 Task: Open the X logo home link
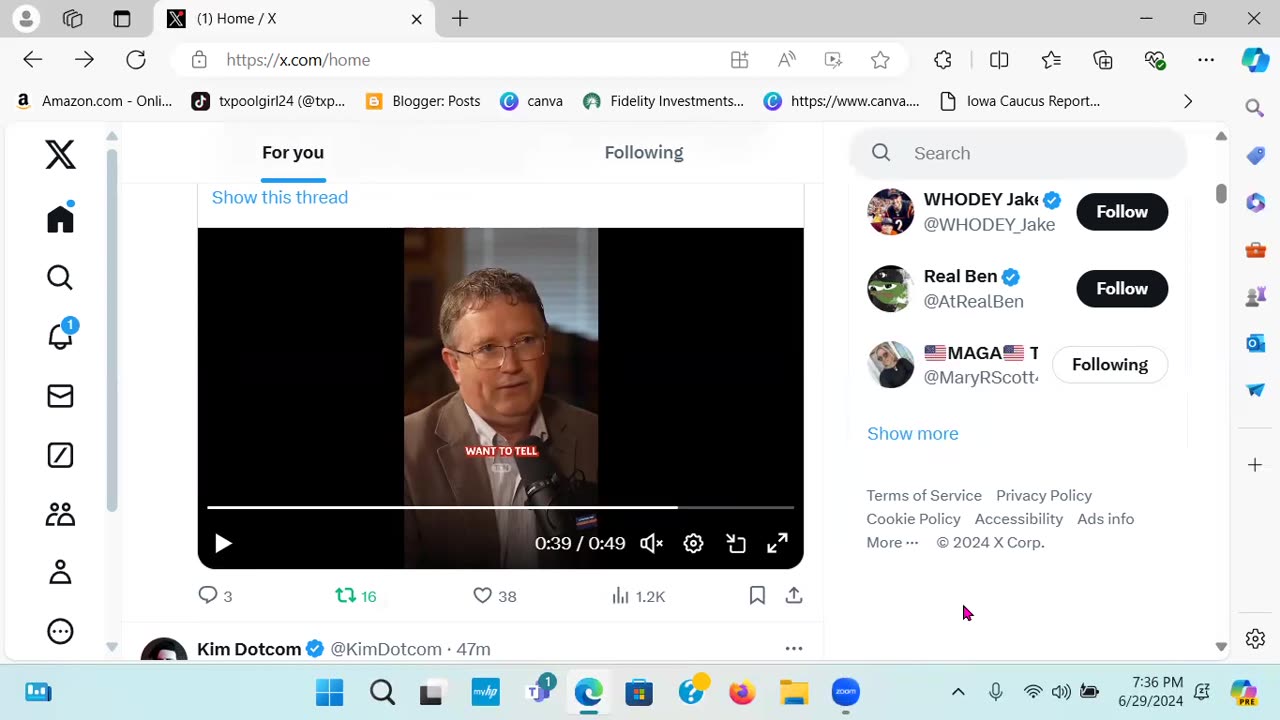click(x=60, y=155)
